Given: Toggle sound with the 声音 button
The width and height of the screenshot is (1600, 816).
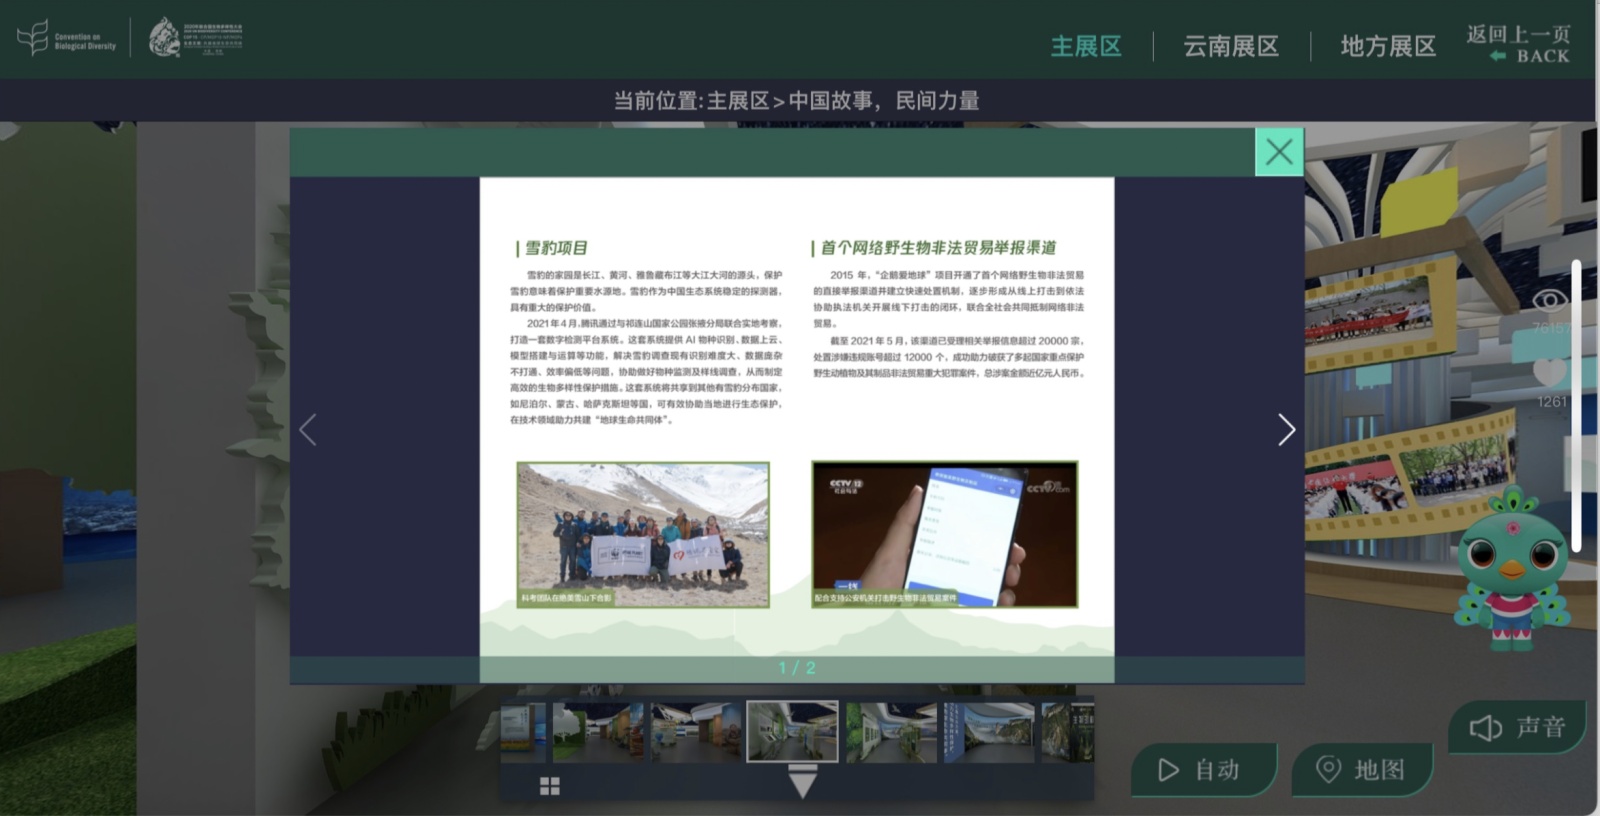Looking at the screenshot, I should click(x=1517, y=727).
